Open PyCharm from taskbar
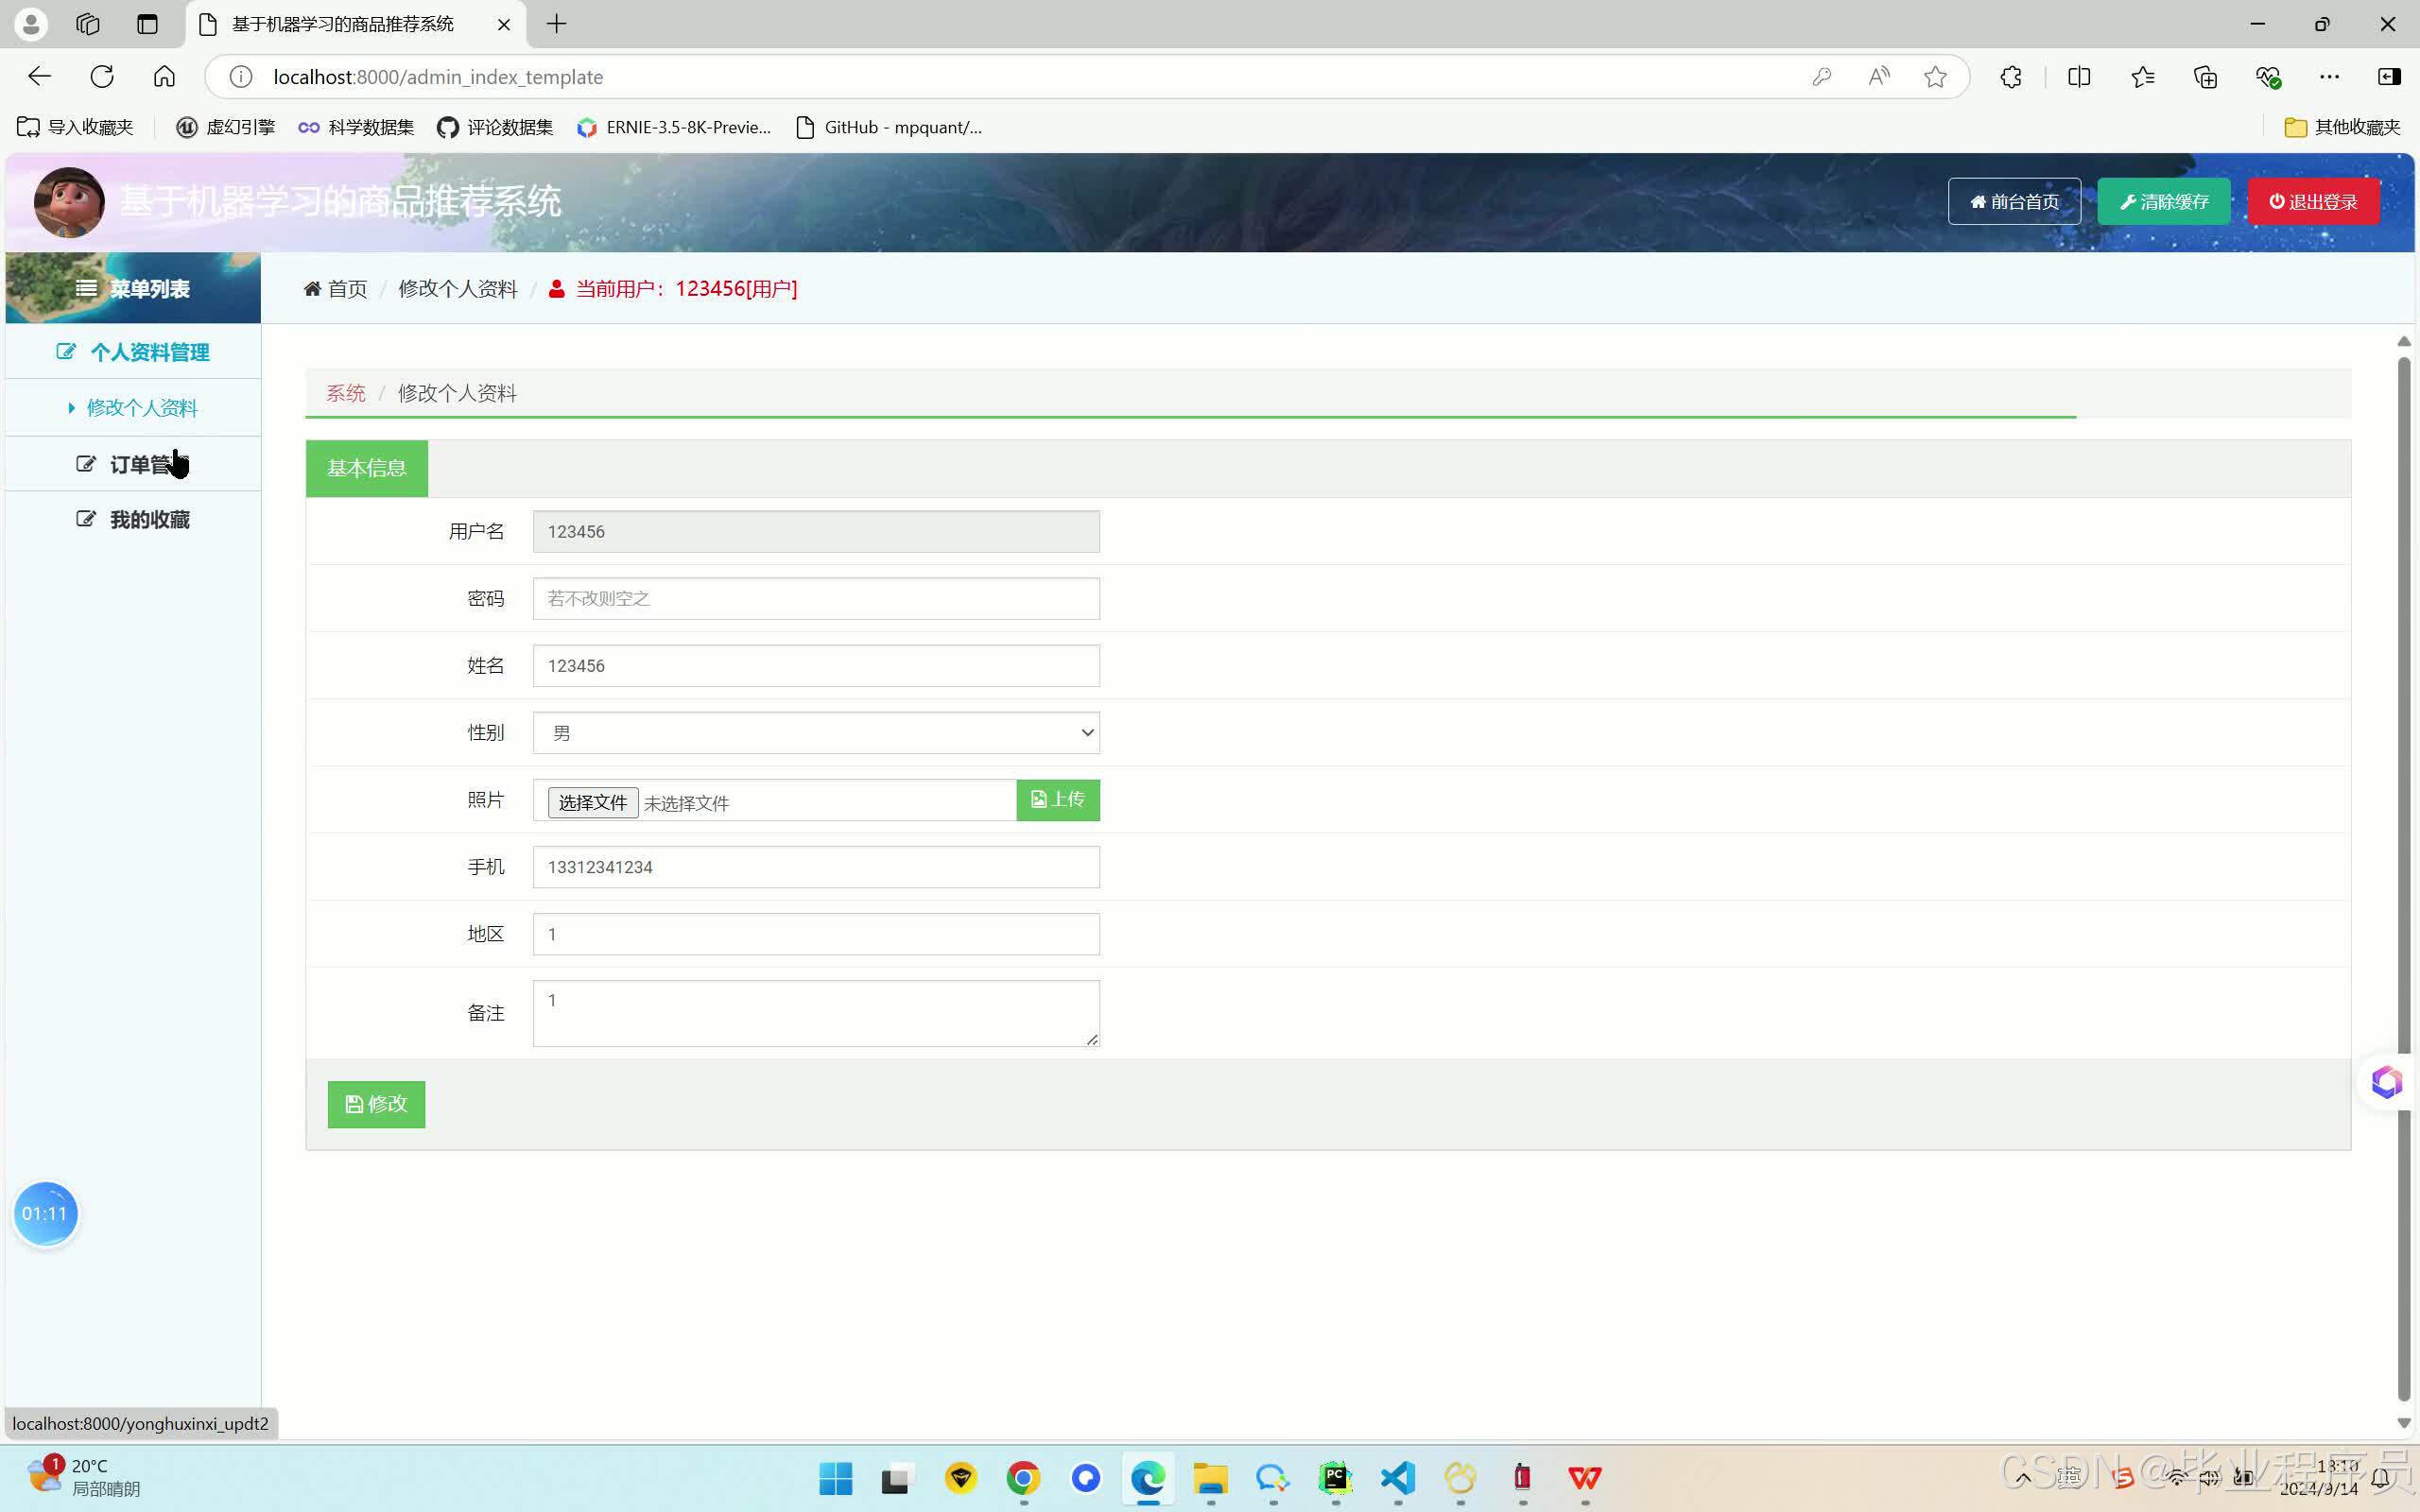The image size is (2420, 1512). [1335, 1478]
